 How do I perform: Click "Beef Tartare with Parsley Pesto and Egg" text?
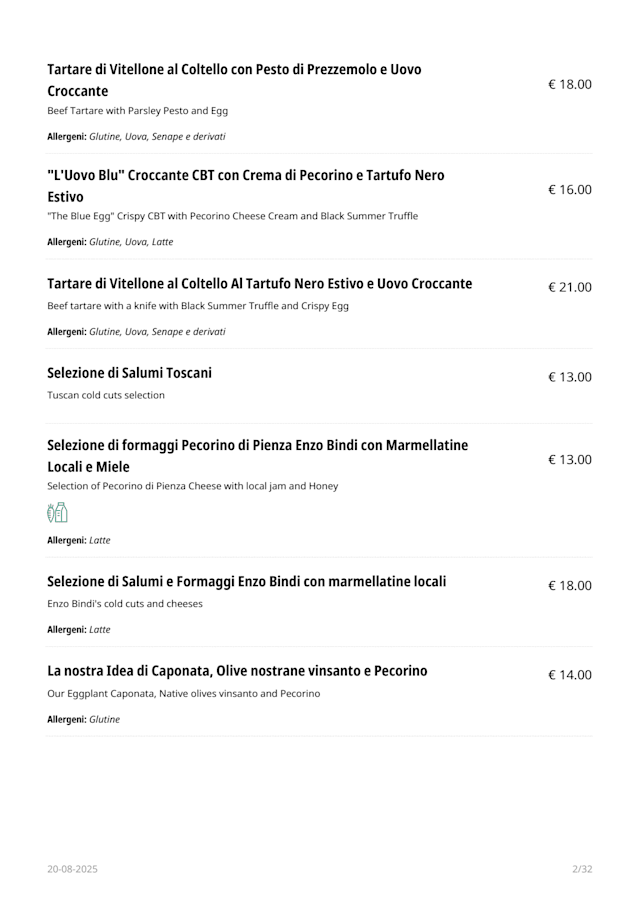(137, 111)
